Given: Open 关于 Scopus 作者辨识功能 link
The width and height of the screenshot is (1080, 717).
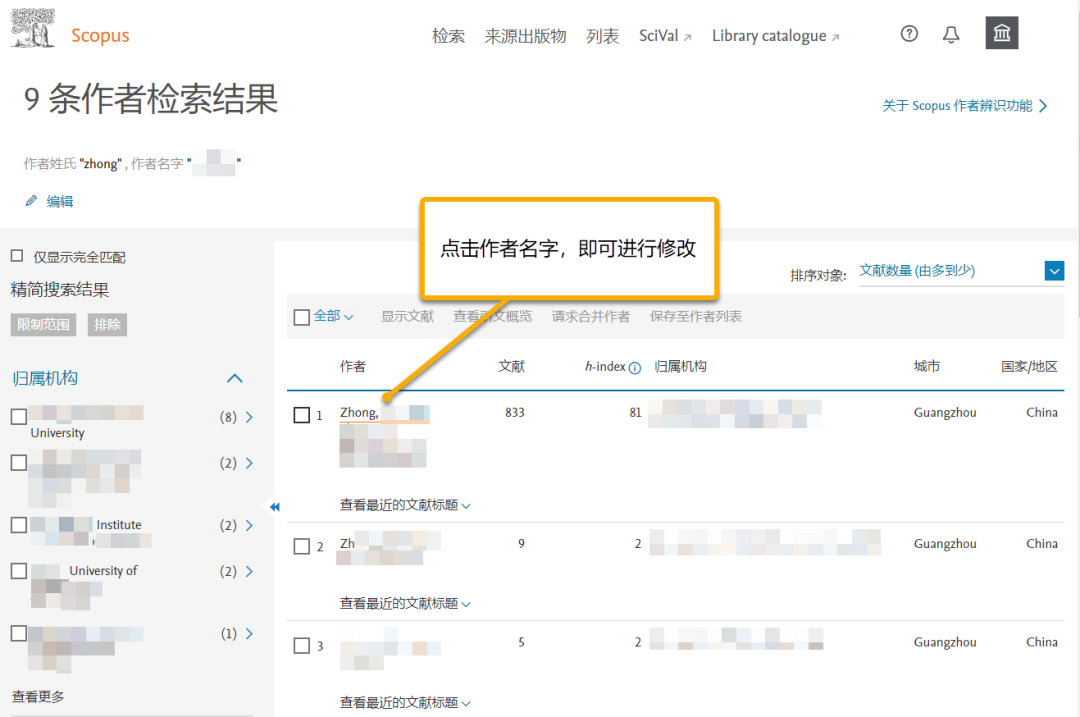Looking at the screenshot, I should [x=958, y=105].
